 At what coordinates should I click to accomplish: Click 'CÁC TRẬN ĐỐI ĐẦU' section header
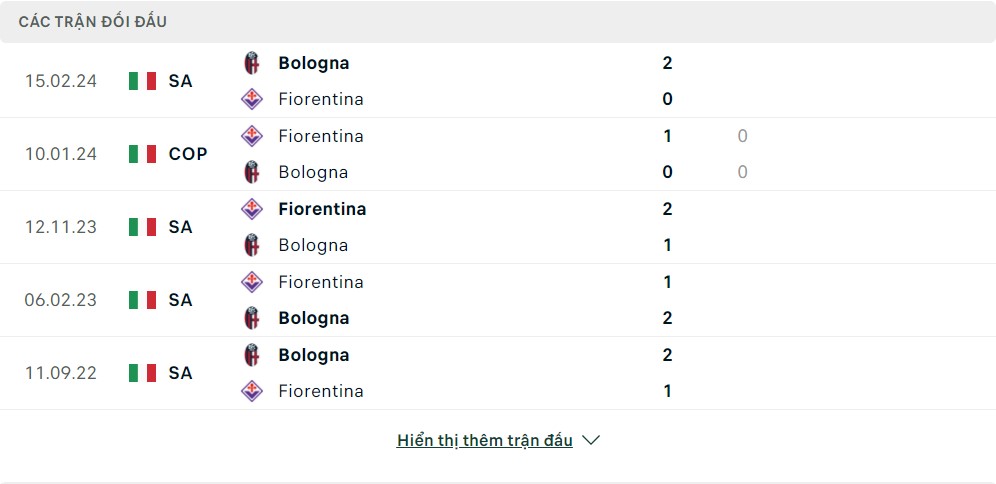coord(93,21)
